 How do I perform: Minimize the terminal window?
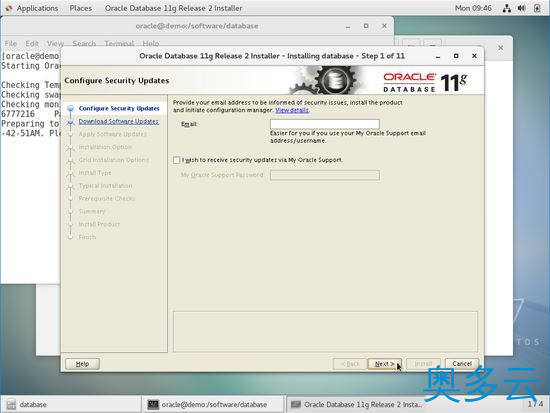pyautogui.click(x=348, y=26)
